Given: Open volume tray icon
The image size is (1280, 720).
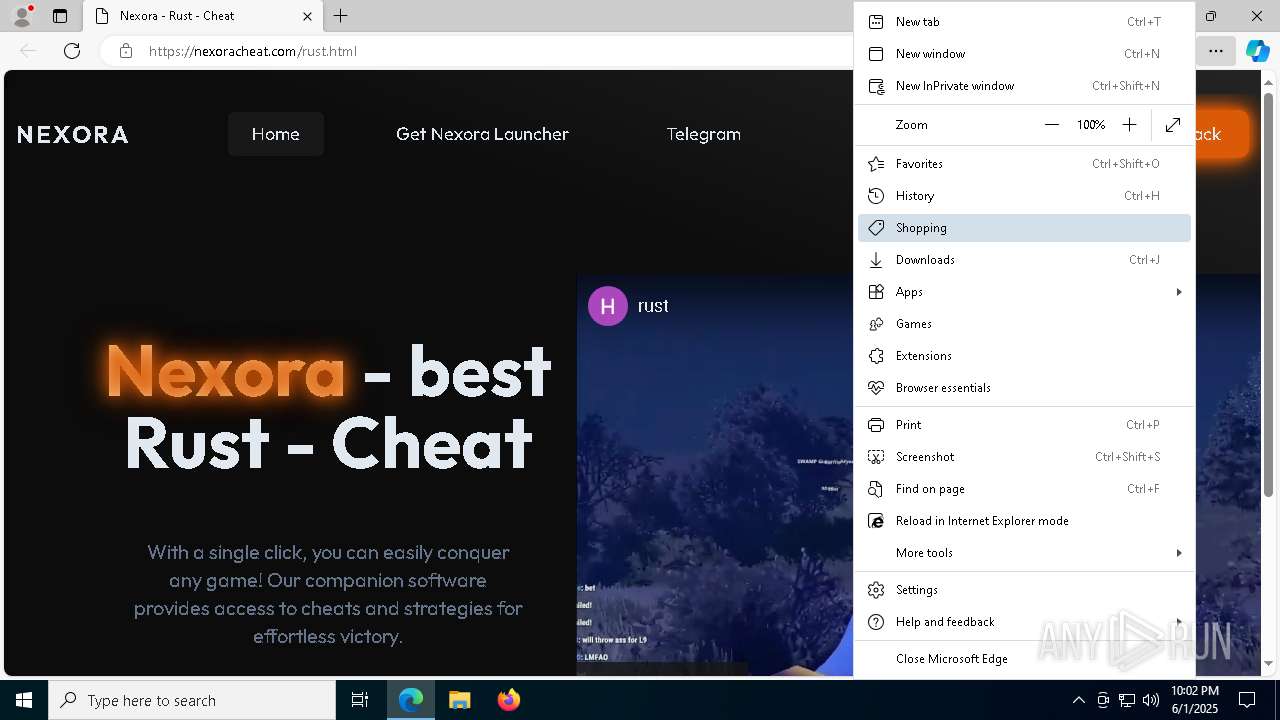Looking at the screenshot, I should pos(1150,700).
